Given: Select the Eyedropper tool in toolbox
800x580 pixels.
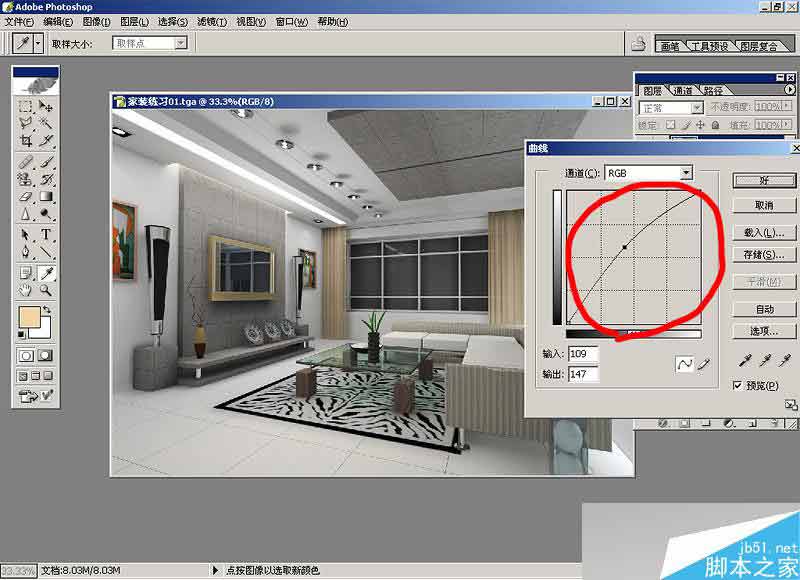Looking at the screenshot, I should (46, 273).
